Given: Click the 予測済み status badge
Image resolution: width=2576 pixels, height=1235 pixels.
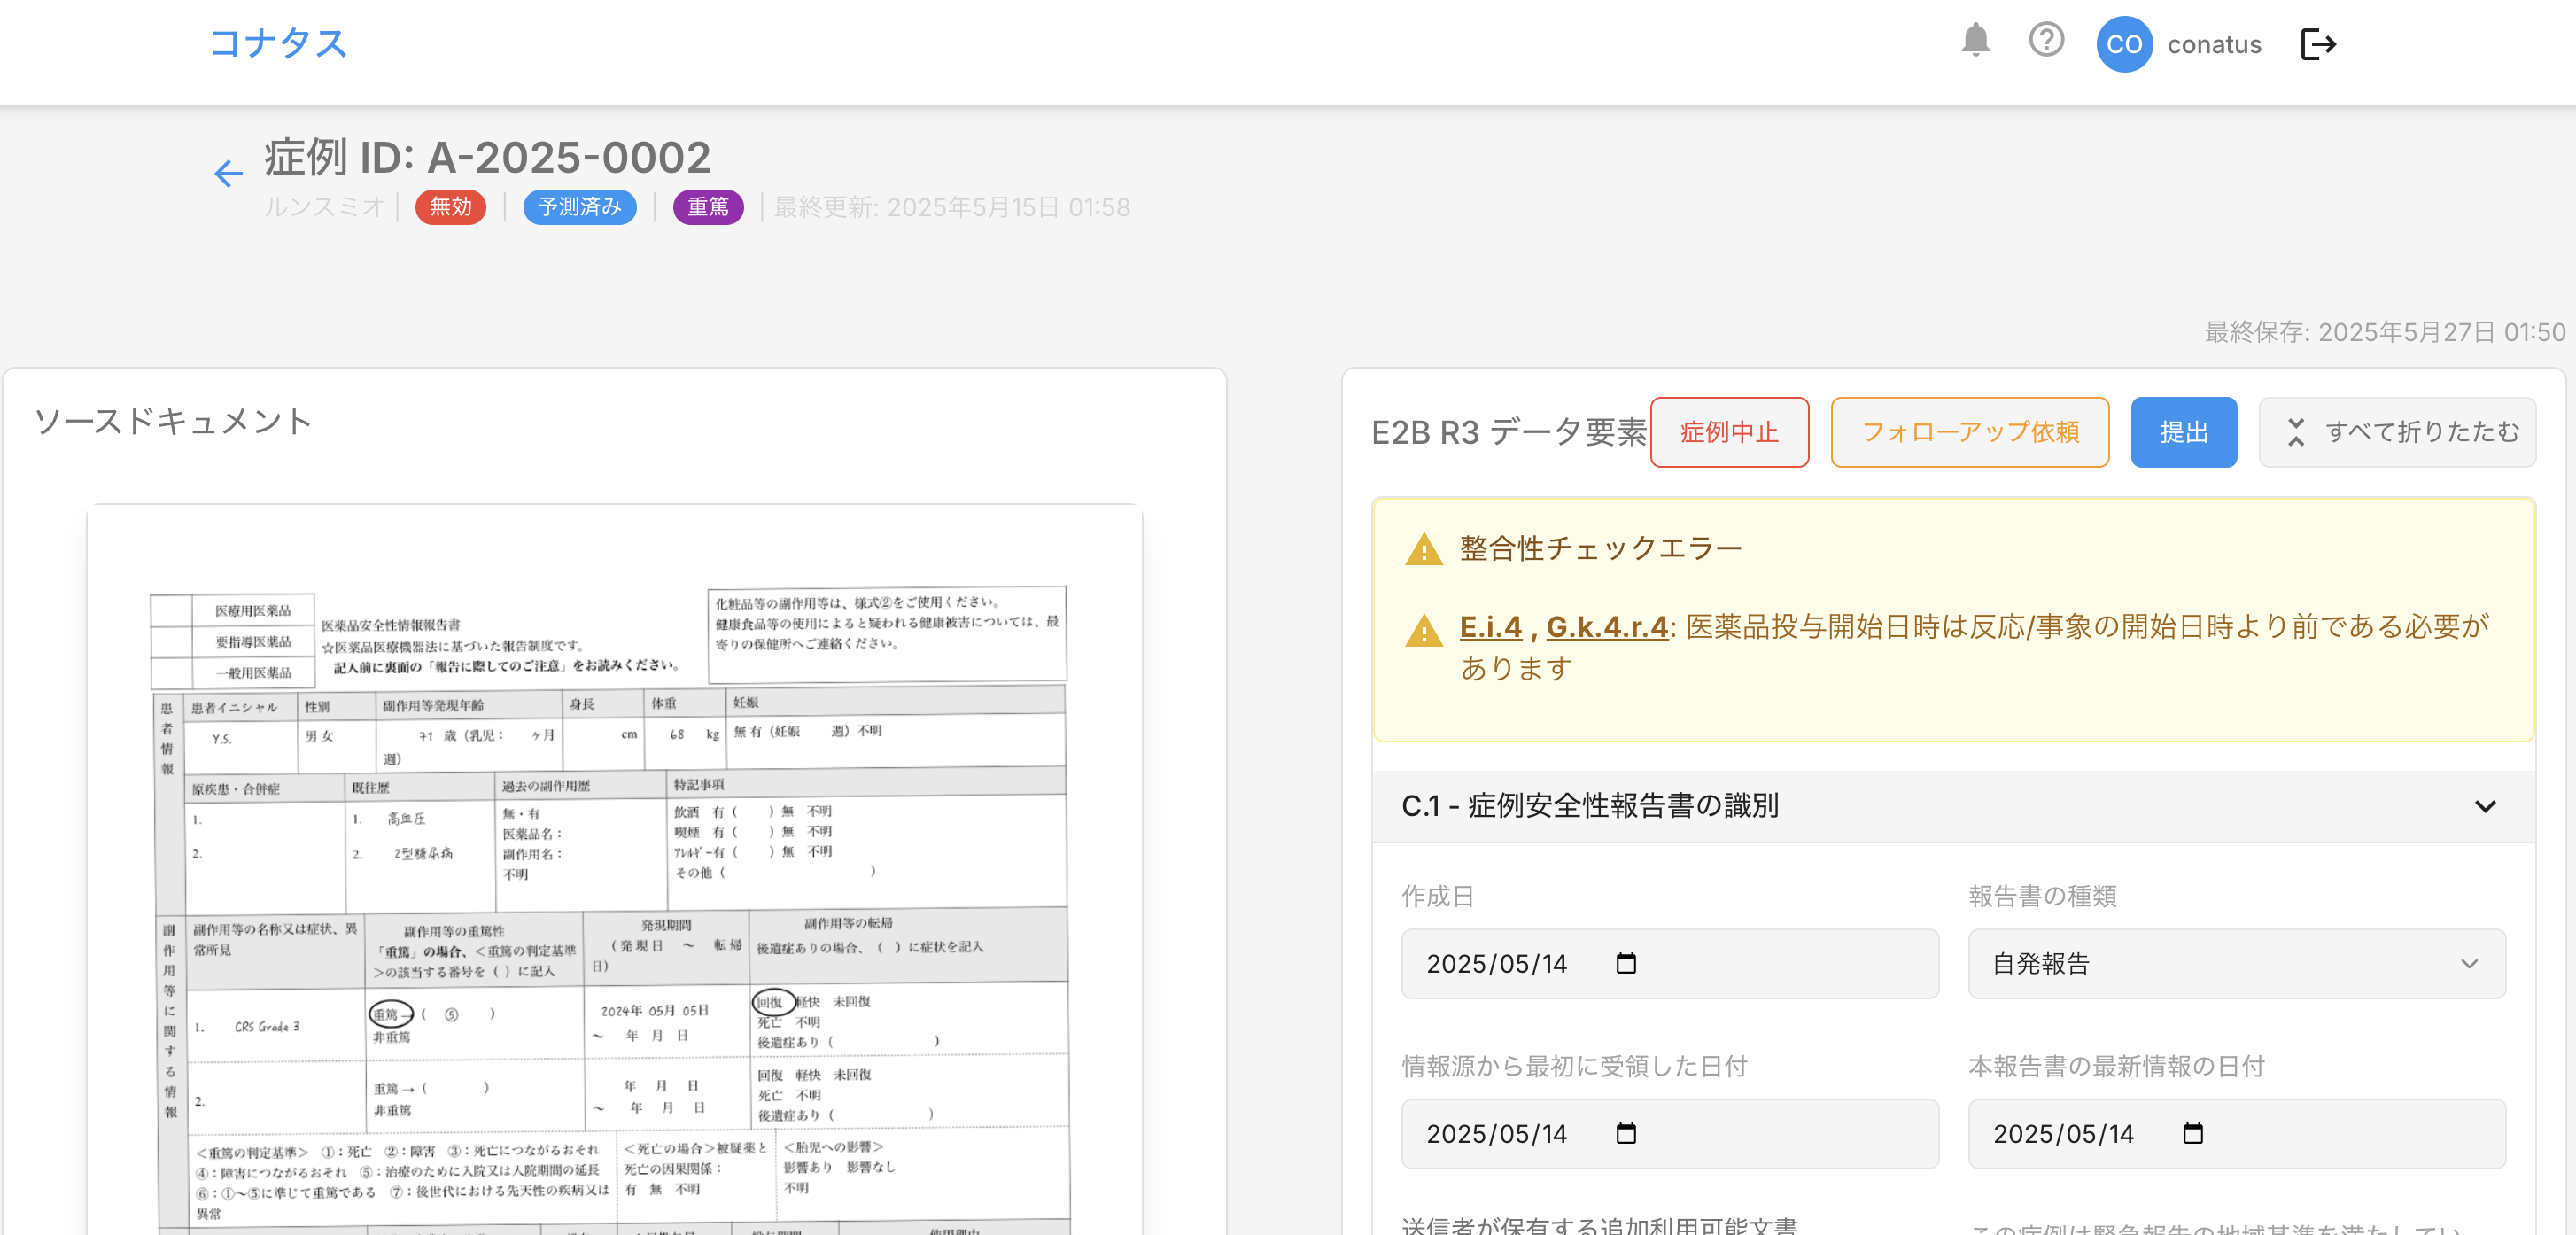Looking at the screenshot, I should (580, 207).
